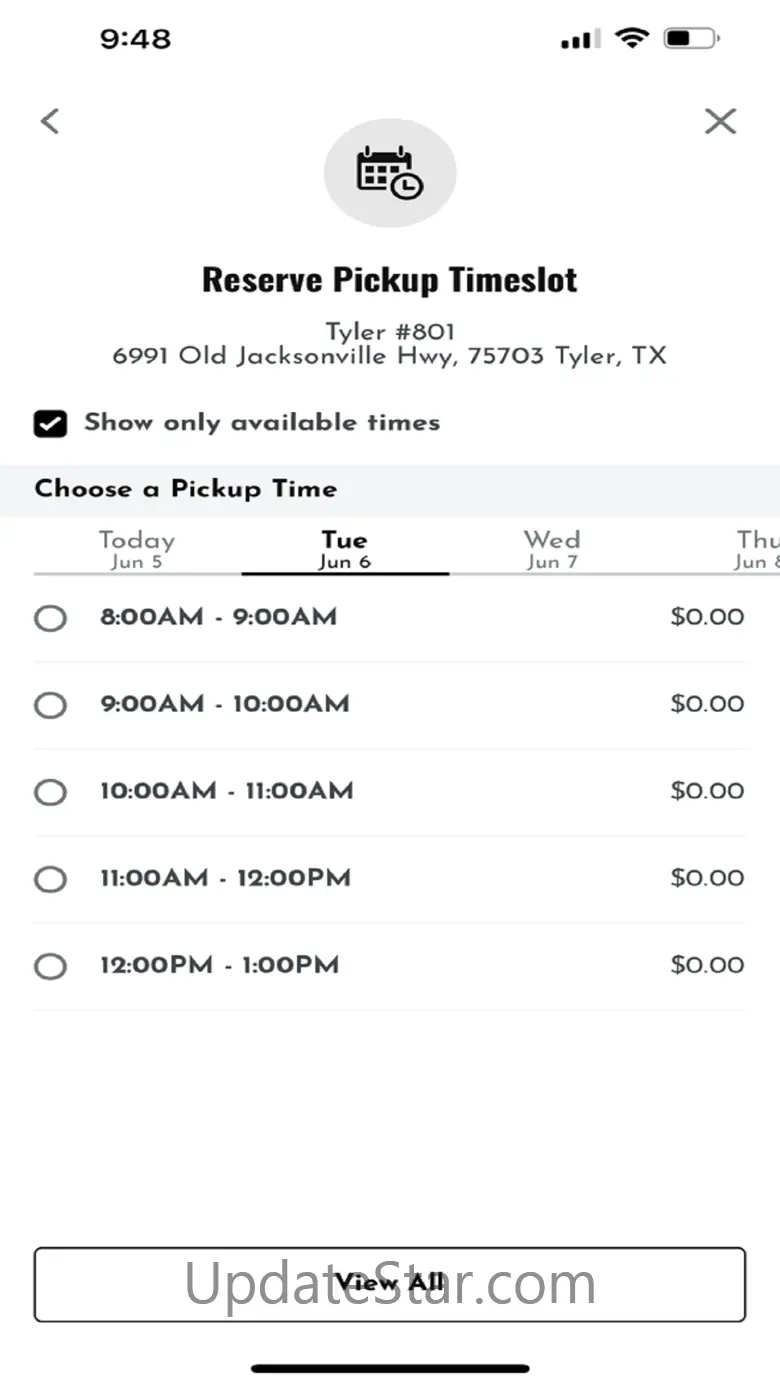Pick the 11:00AM - 12:00PM radio button

tap(50, 880)
